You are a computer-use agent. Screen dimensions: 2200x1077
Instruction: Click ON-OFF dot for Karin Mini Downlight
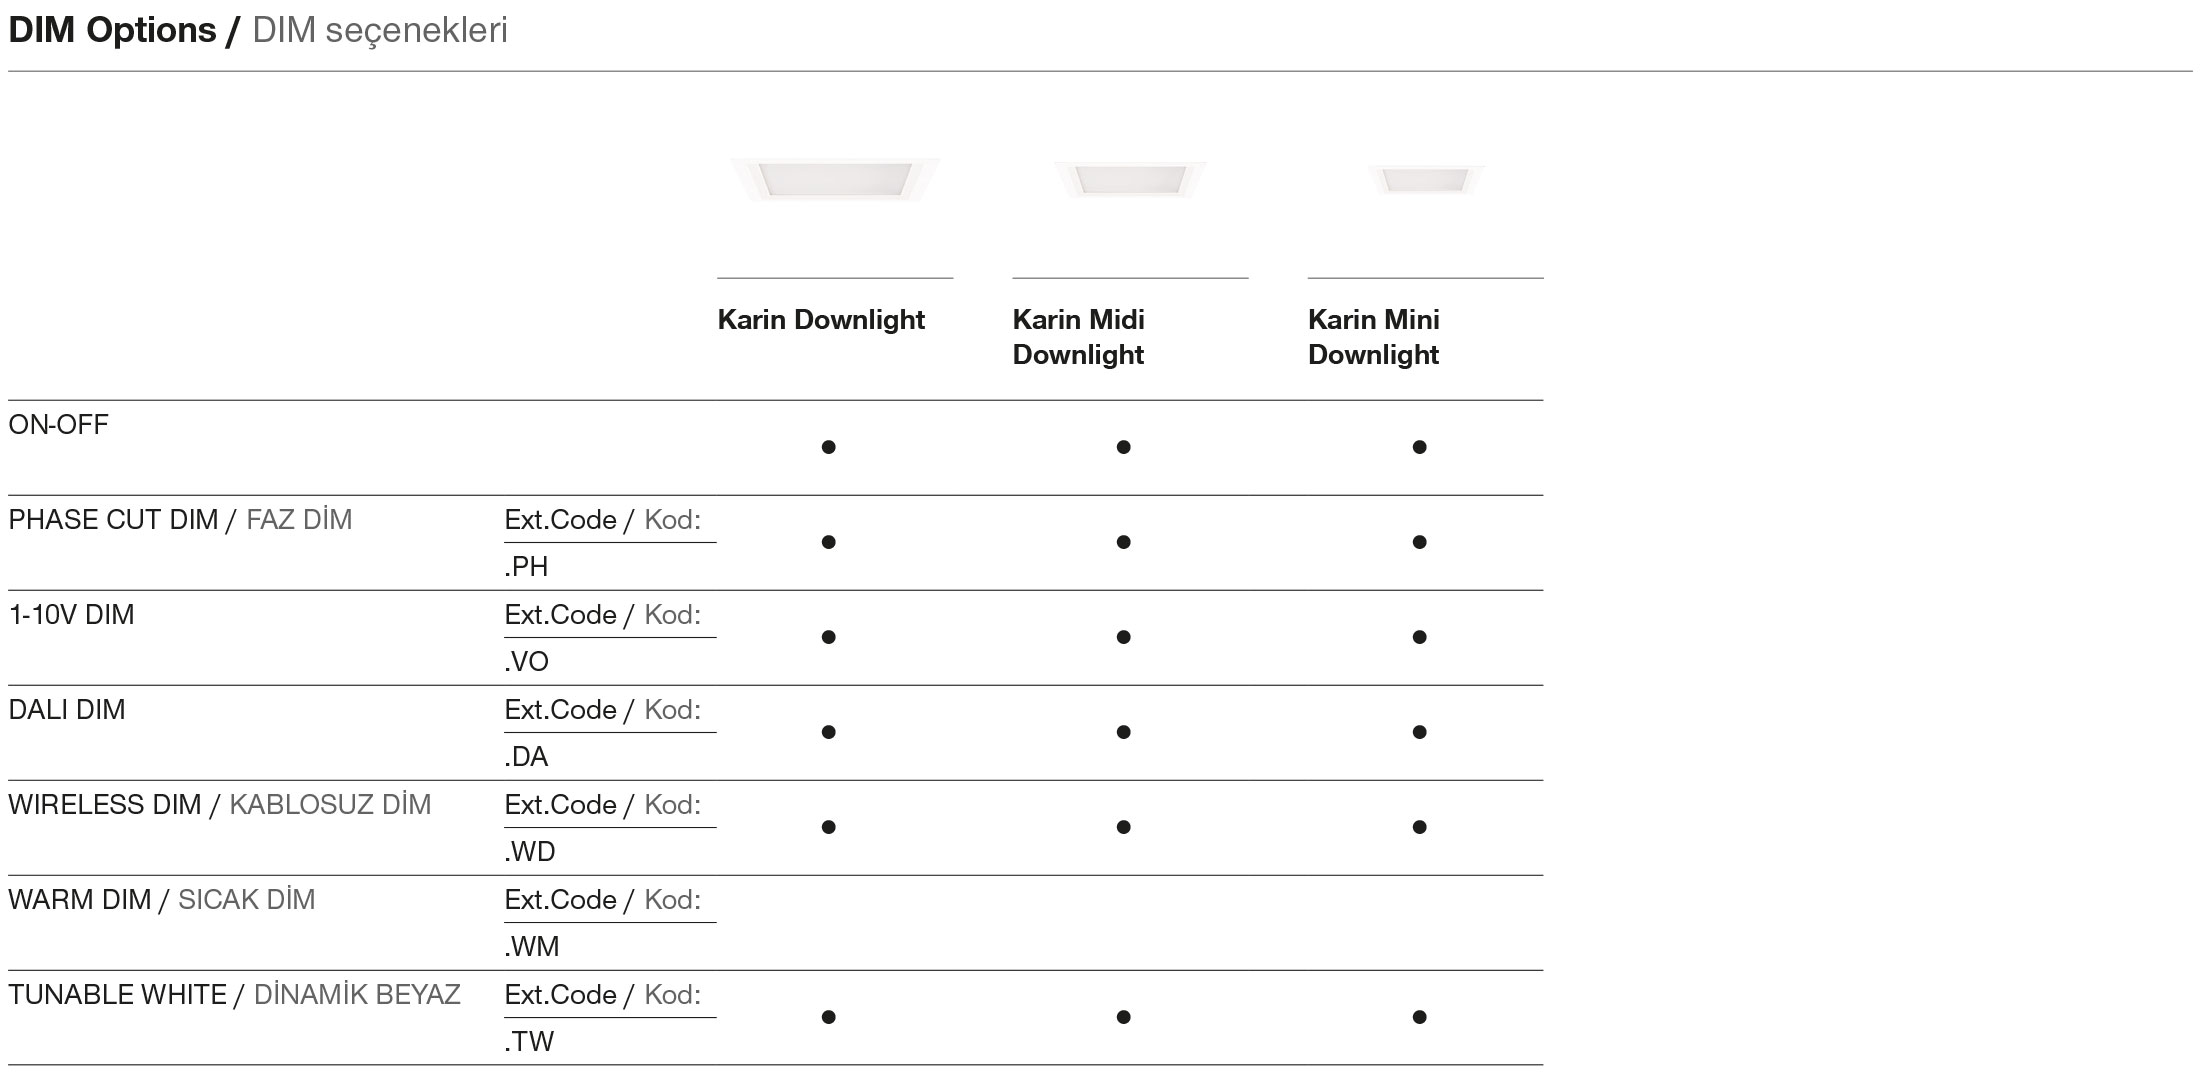pos(1419,447)
